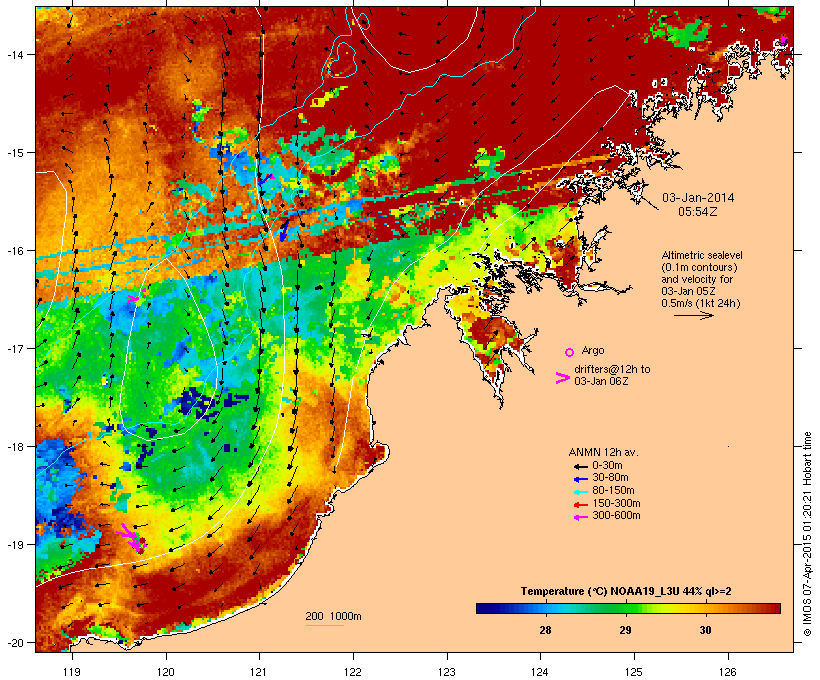Click the '80-150m' depth label
820x680 pixels.
tap(613, 491)
